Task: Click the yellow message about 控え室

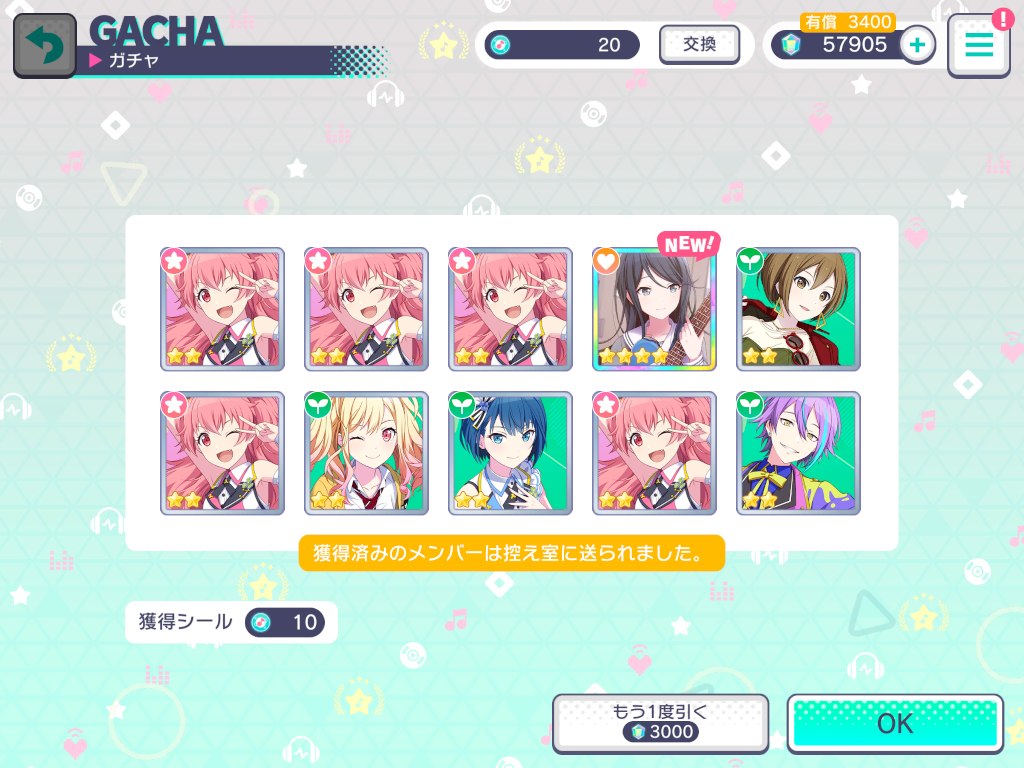Action: point(511,552)
